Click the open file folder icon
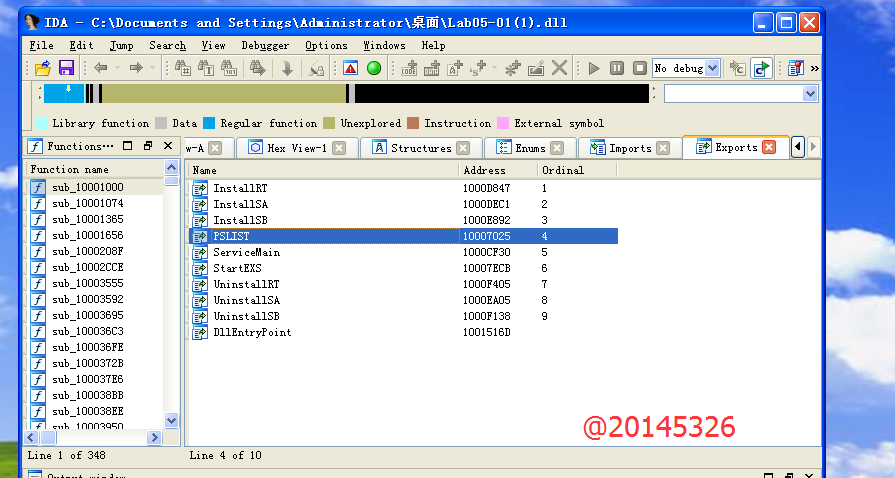The width and height of the screenshot is (895, 478). [x=43, y=69]
